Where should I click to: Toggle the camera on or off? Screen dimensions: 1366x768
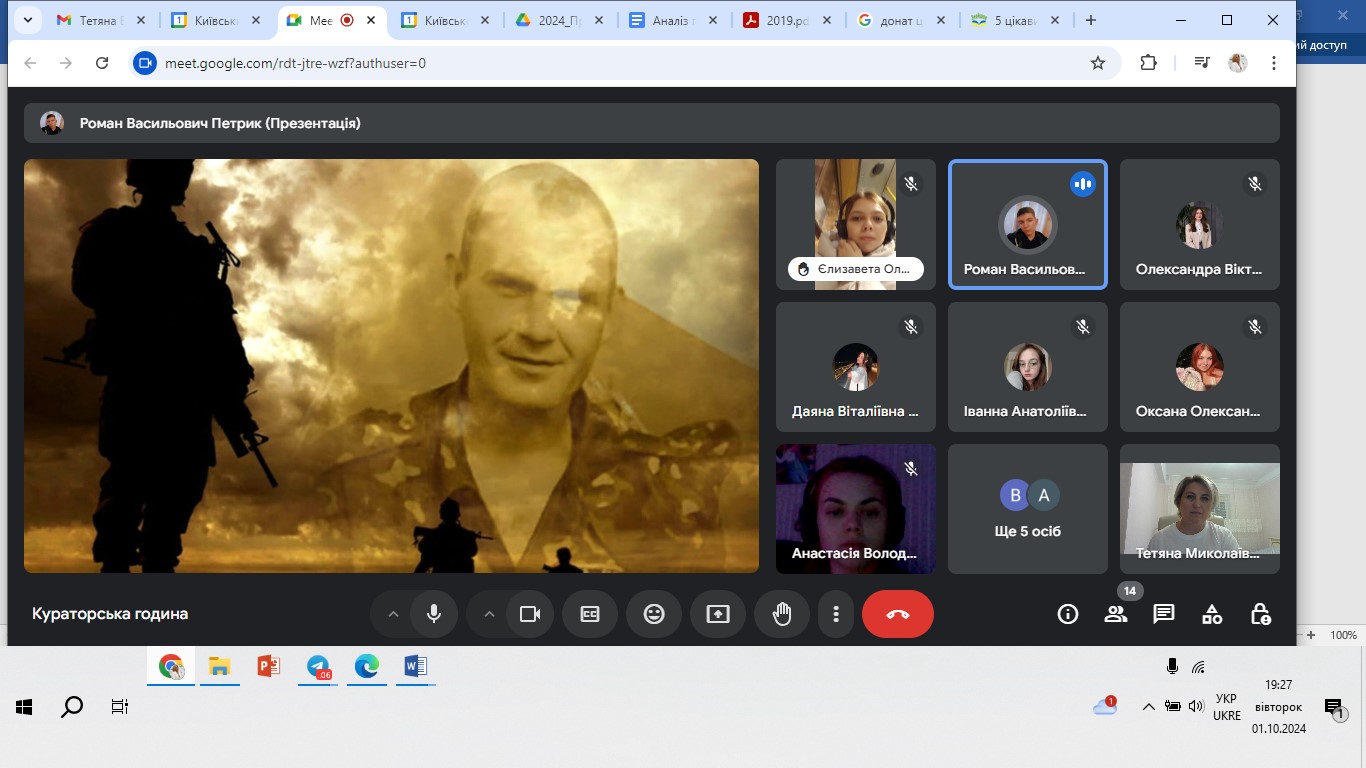pos(530,614)
